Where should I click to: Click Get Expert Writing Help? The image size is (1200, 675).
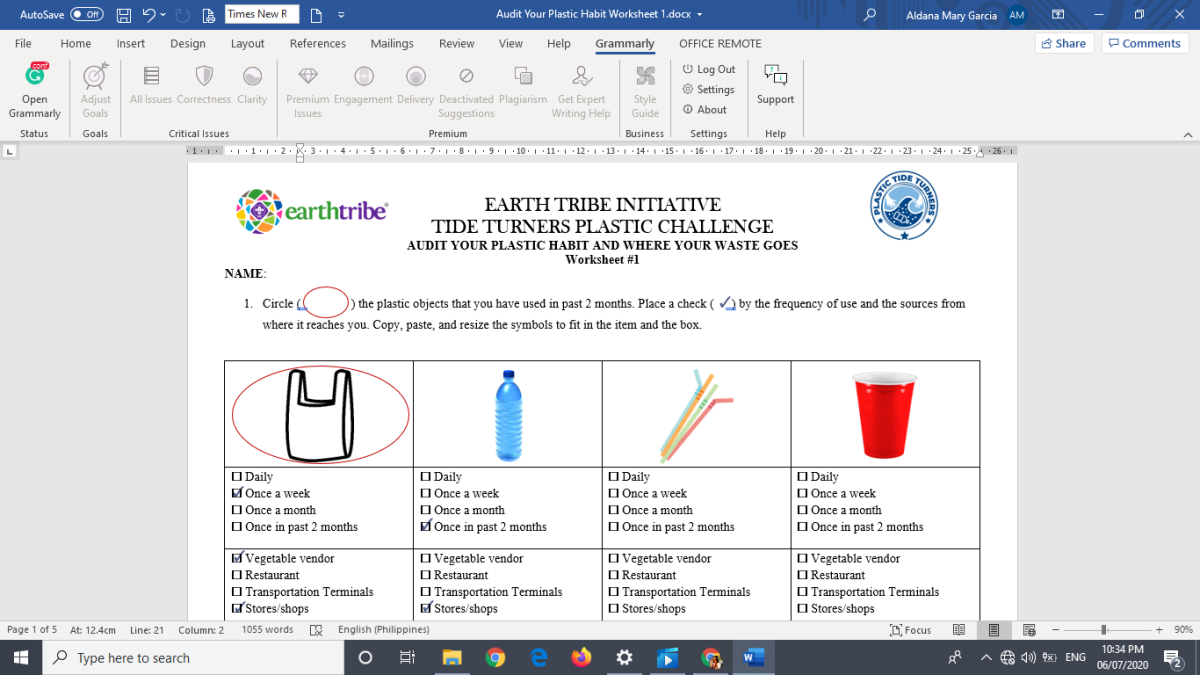click(x=581, y=88)
